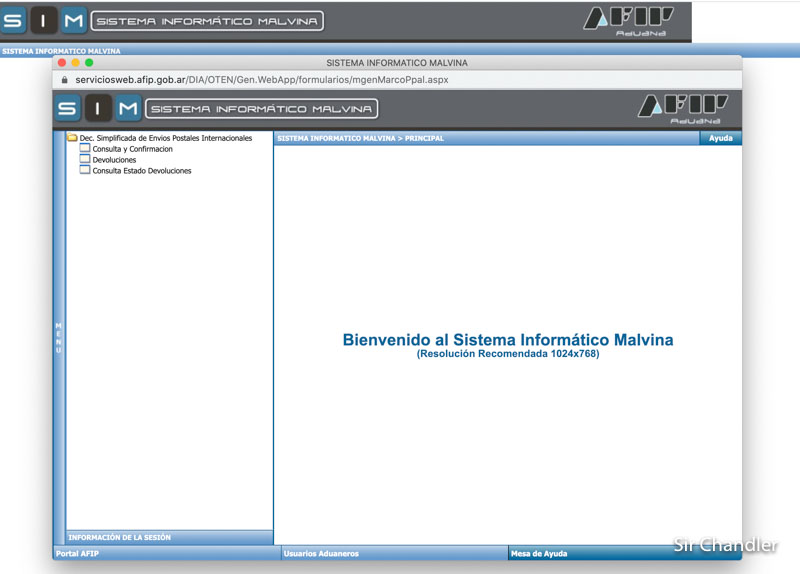Expand Información de la Sesión panel
Viewport: 800px width, 574px height.
[x=170, y=537]
